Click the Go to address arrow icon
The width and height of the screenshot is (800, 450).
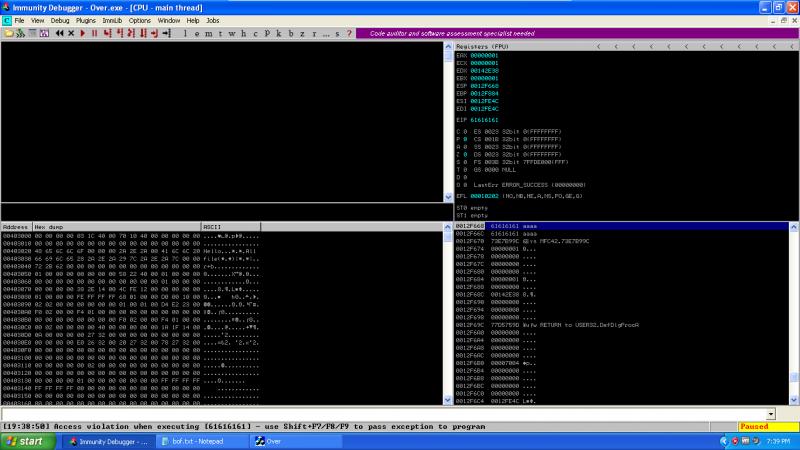click(x=166, y=33)
